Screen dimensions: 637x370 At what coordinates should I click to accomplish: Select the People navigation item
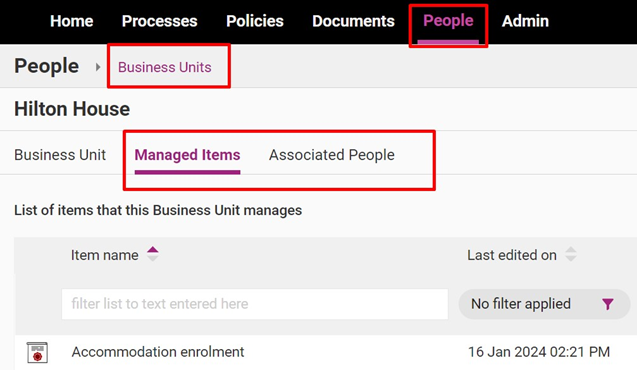(x=448, y=21)
